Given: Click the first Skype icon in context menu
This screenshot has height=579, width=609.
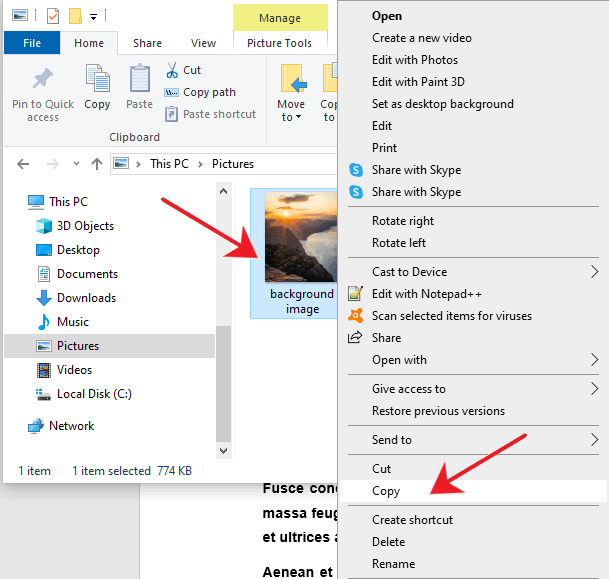Looking at the screenshot, I should pos(356,170).
